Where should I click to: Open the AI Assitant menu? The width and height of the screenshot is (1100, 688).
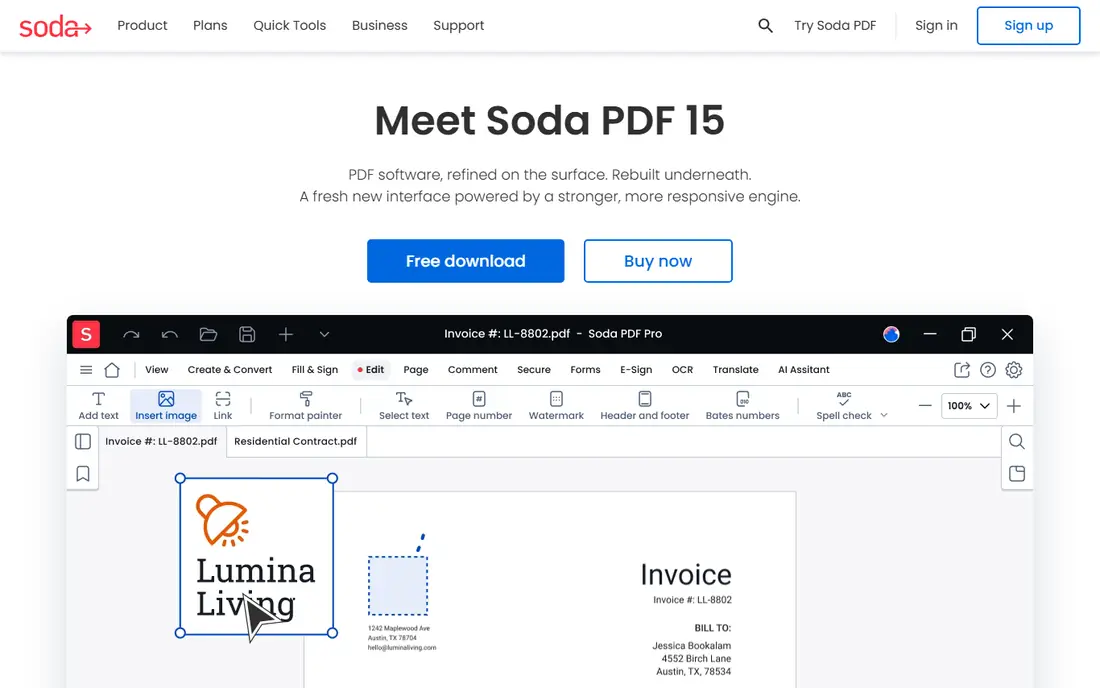pos(803,370)
